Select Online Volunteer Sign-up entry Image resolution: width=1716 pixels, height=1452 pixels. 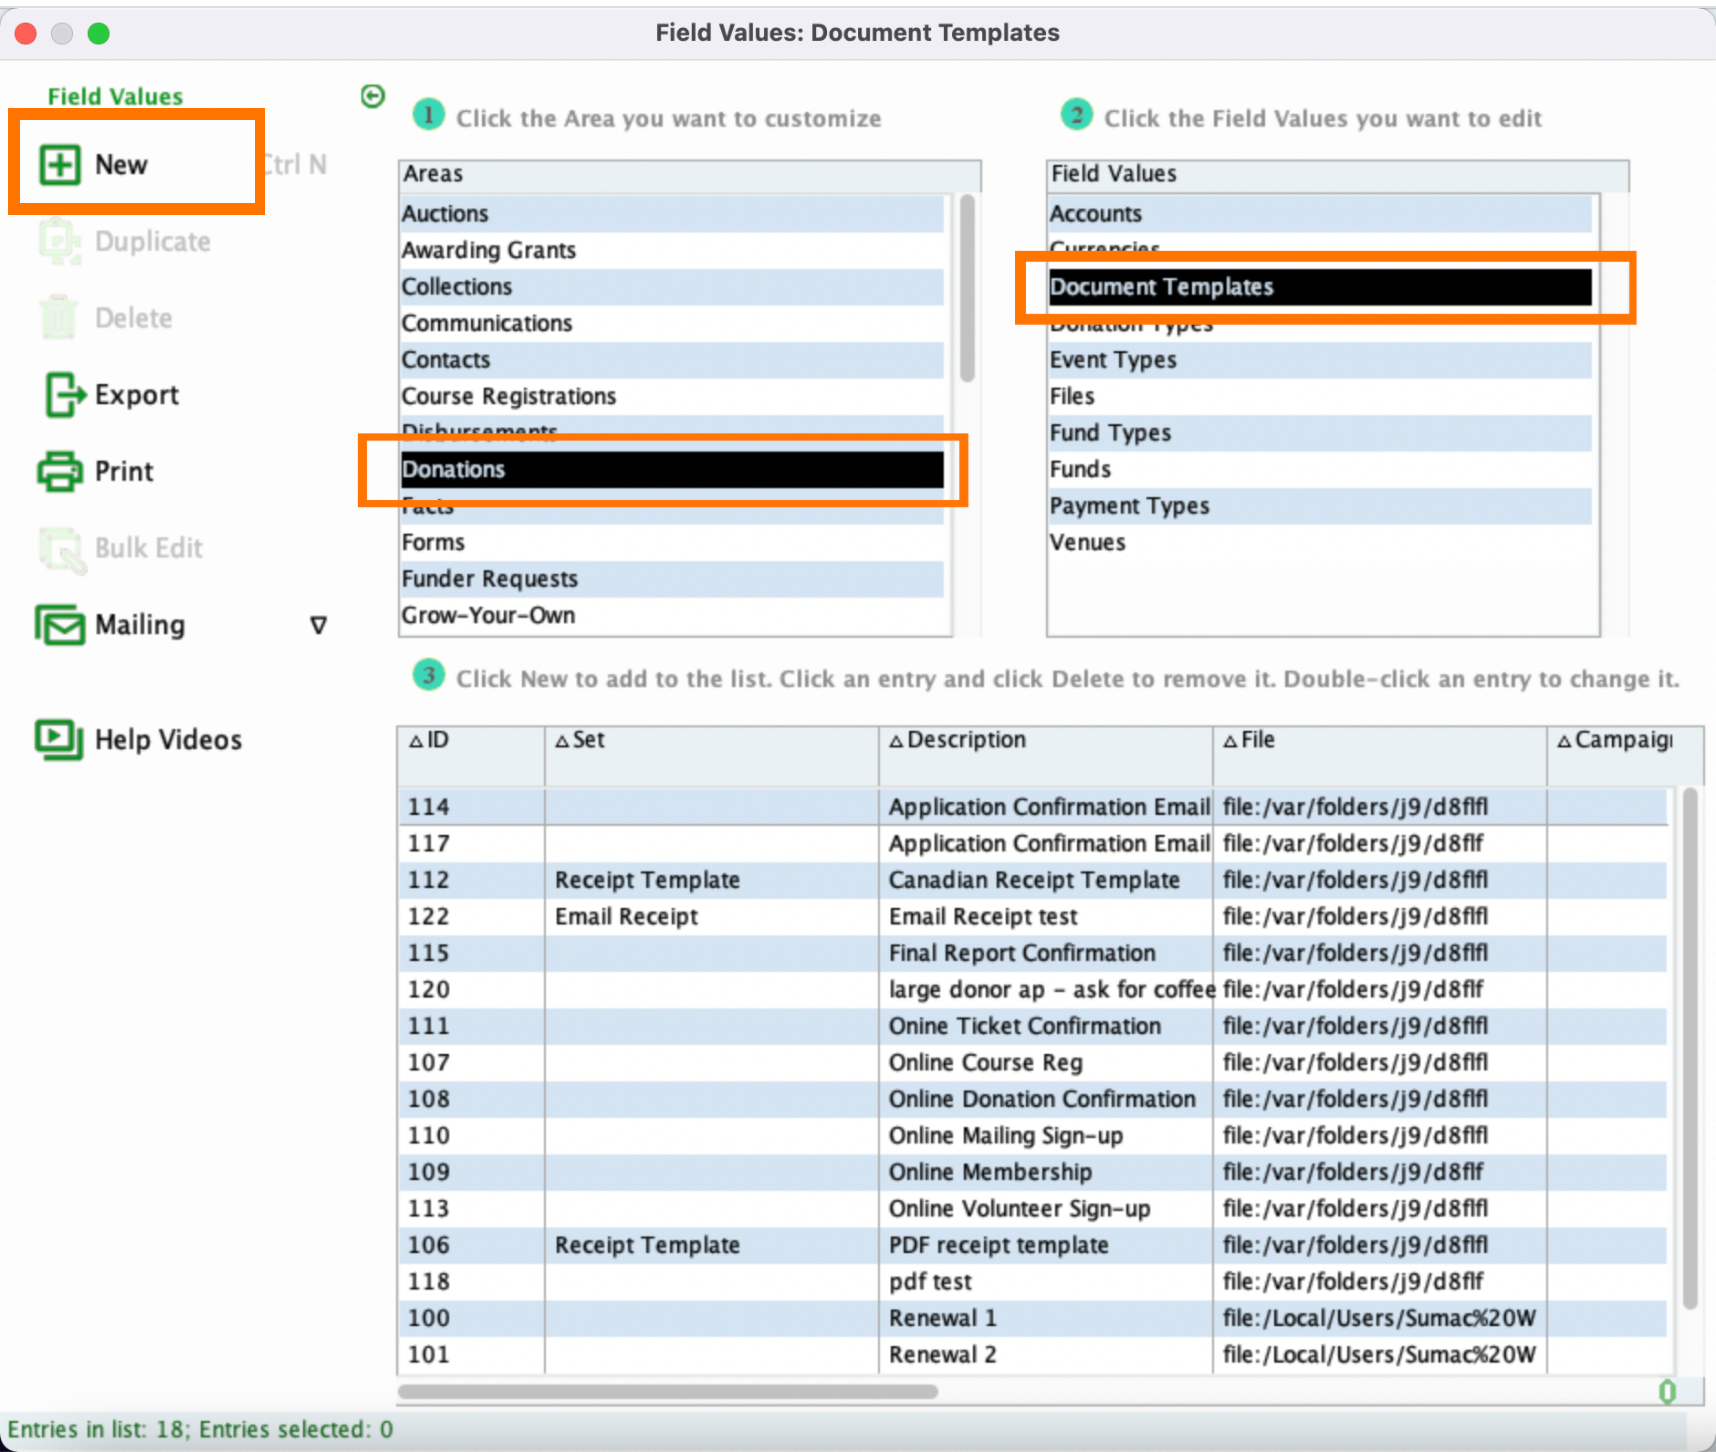click(x=1032, y=1209)
